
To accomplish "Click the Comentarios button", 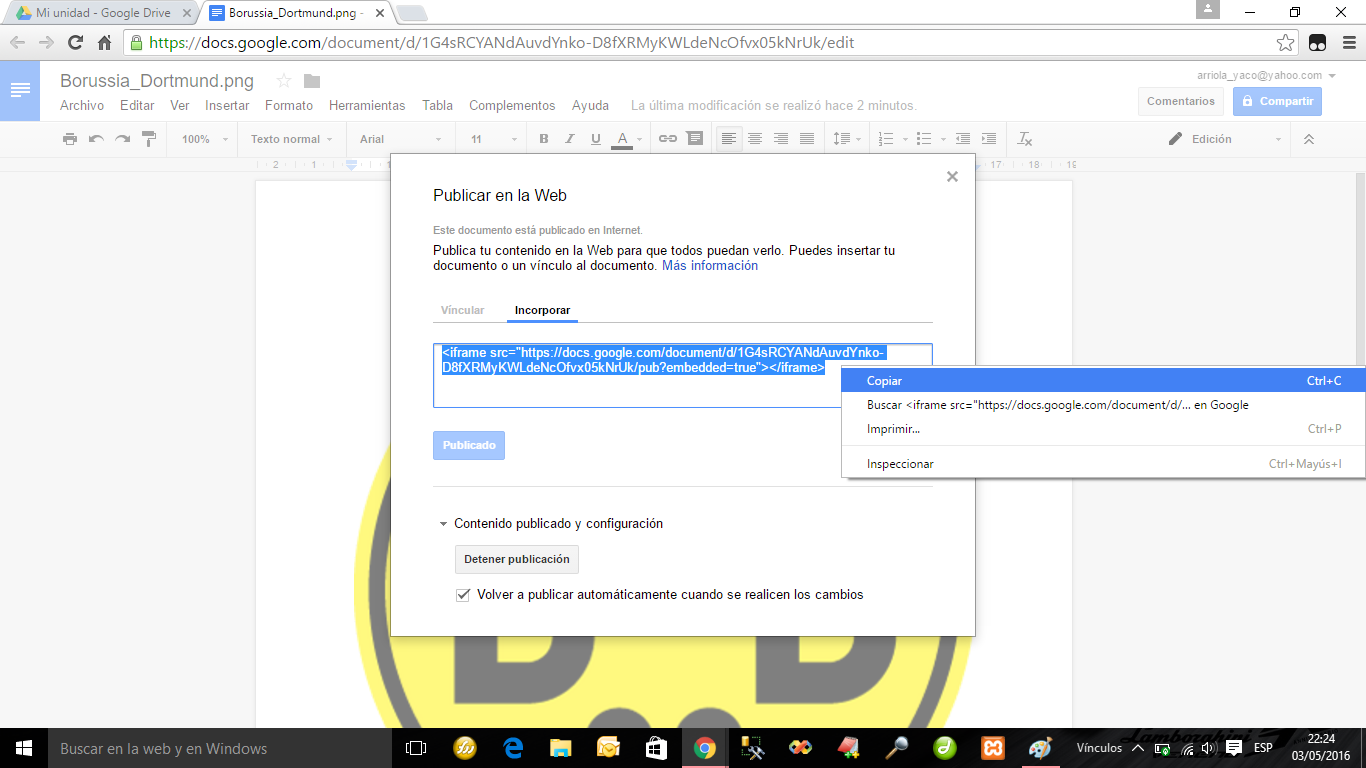I will click(1181, 101).
